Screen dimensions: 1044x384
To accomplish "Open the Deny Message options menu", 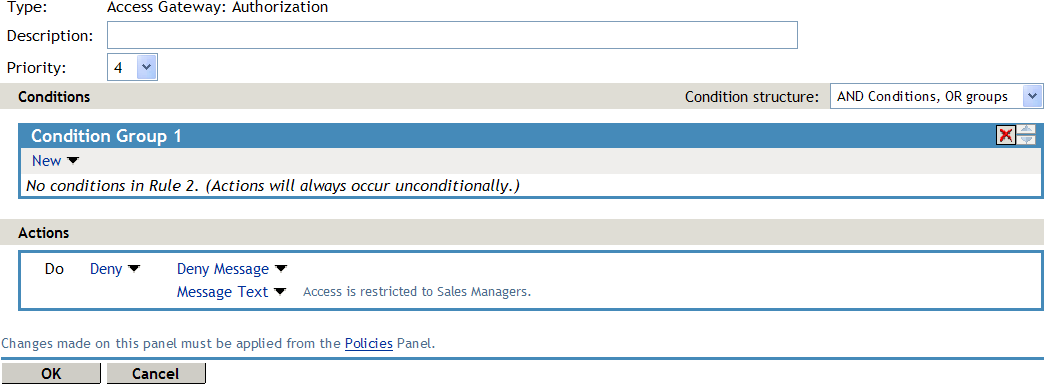I will (x=223, y=269).
